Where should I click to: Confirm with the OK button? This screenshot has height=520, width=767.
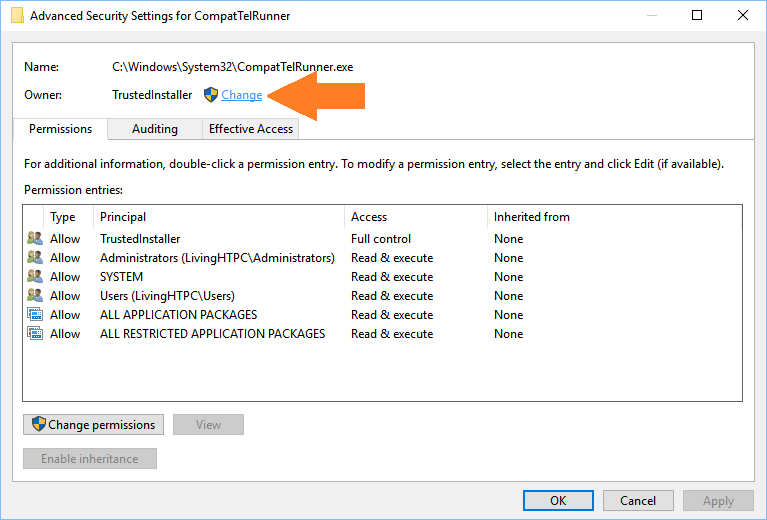558,500
